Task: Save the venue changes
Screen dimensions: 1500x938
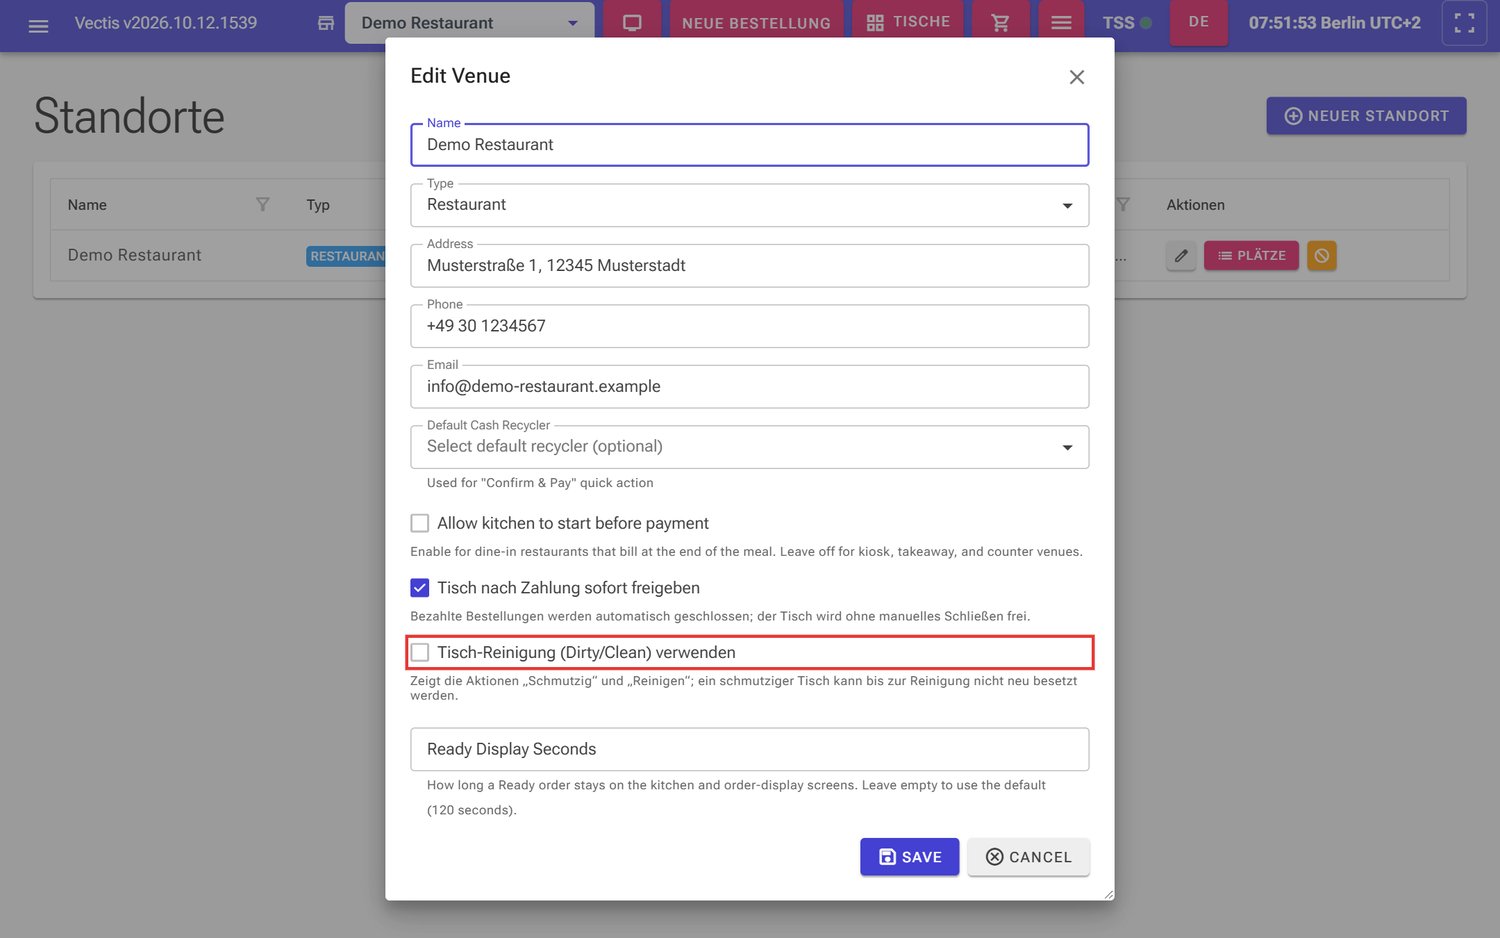Action: [910, 857]
